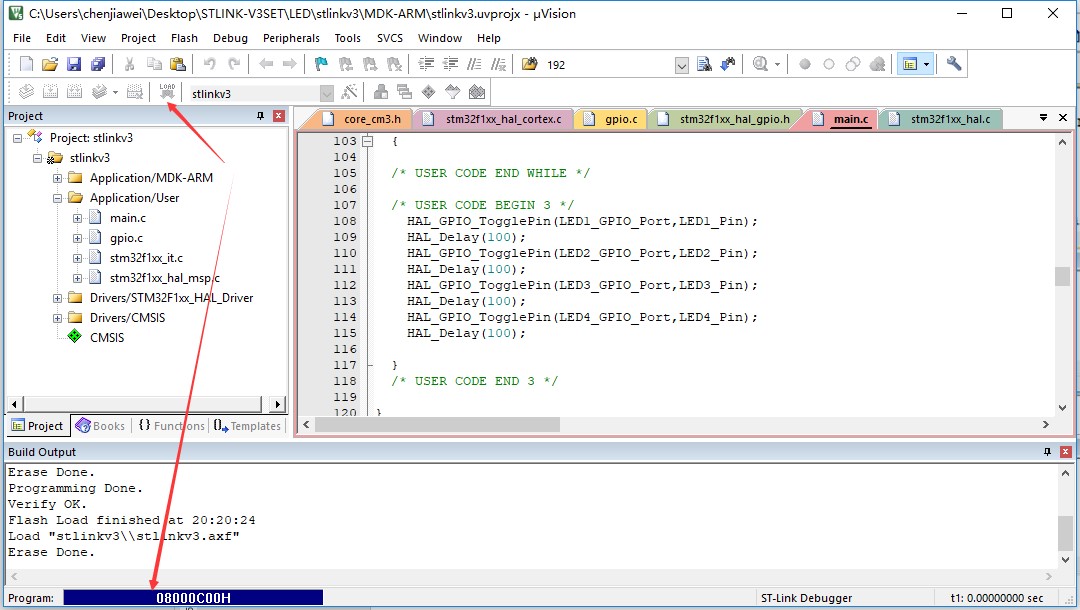
Task: Click the Build target icon
Action: 50,92
